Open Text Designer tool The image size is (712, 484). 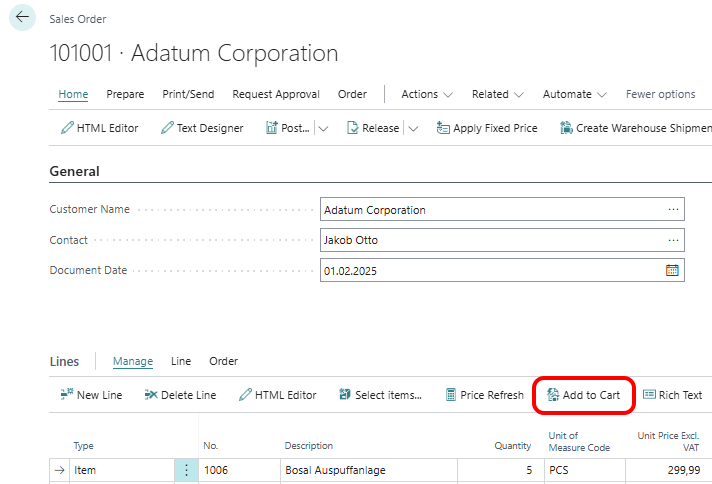click(202, 128)
